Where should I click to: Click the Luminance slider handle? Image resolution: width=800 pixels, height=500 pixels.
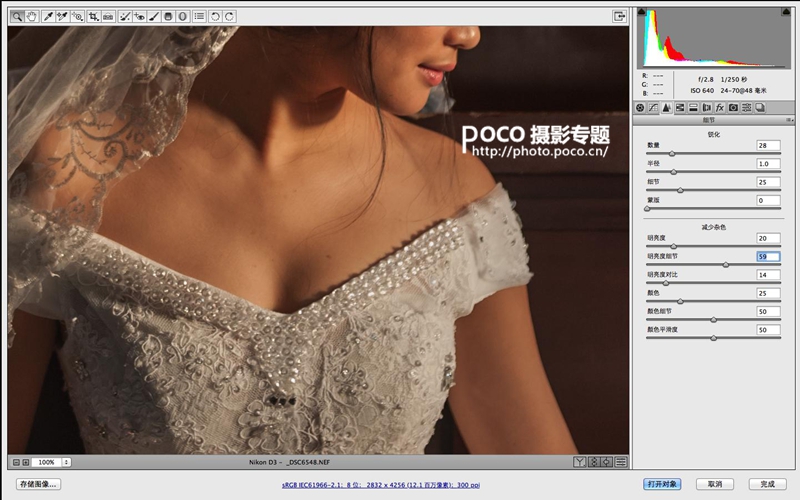click(673, 246)
